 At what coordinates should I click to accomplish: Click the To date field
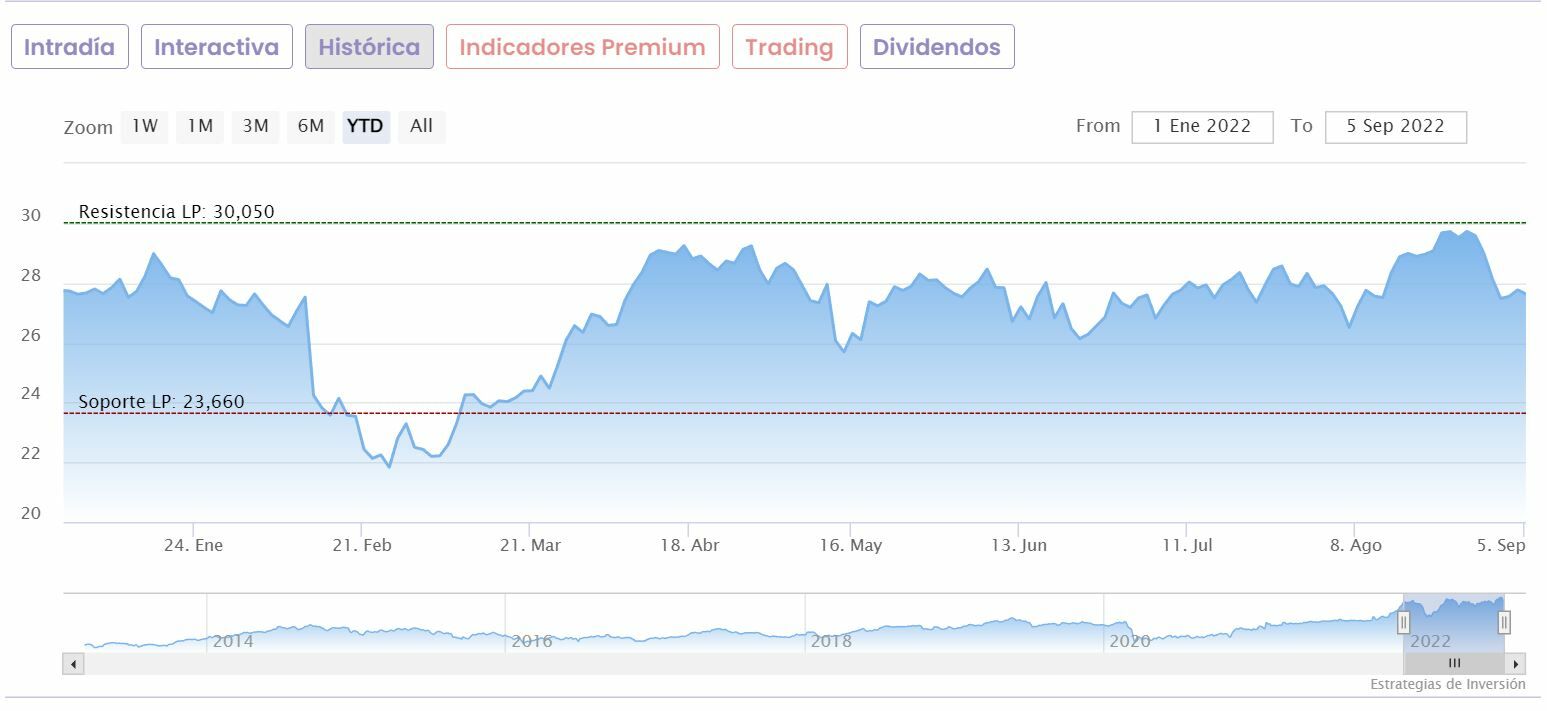1395,127
